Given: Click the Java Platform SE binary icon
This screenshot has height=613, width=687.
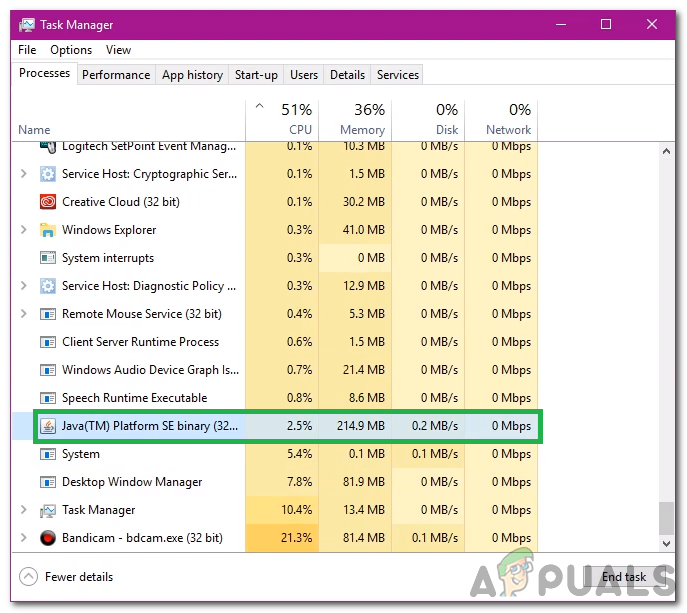Looking at the screenshot, I should click(48, 426).
